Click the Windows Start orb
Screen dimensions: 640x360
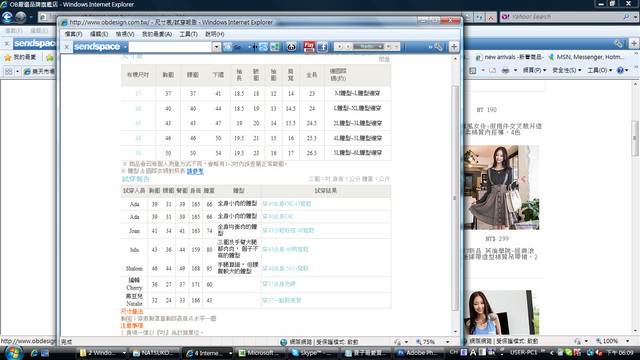(x=13, y=352)
